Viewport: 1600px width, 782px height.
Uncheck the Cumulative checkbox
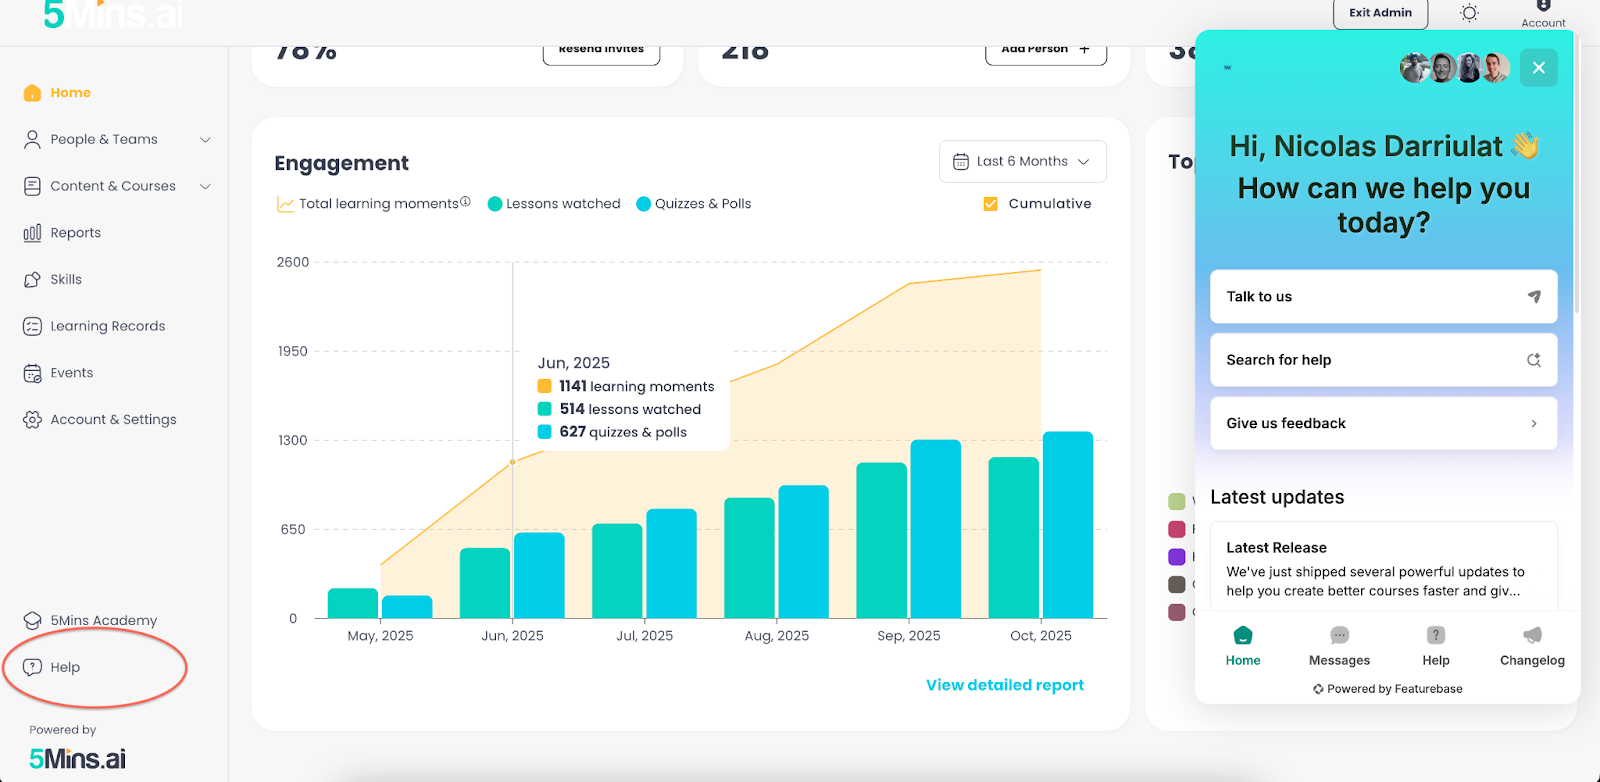tap(990, 204)
